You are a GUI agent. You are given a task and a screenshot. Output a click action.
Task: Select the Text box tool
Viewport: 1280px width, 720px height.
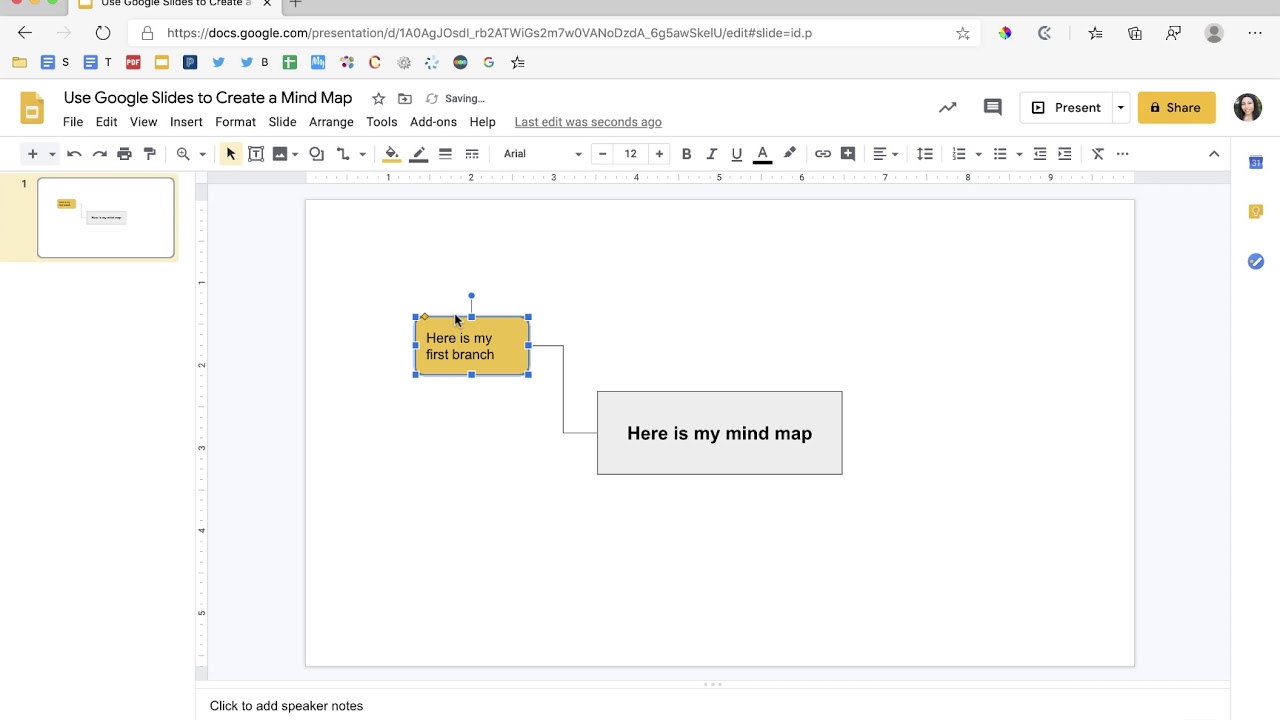click(256, 154)
